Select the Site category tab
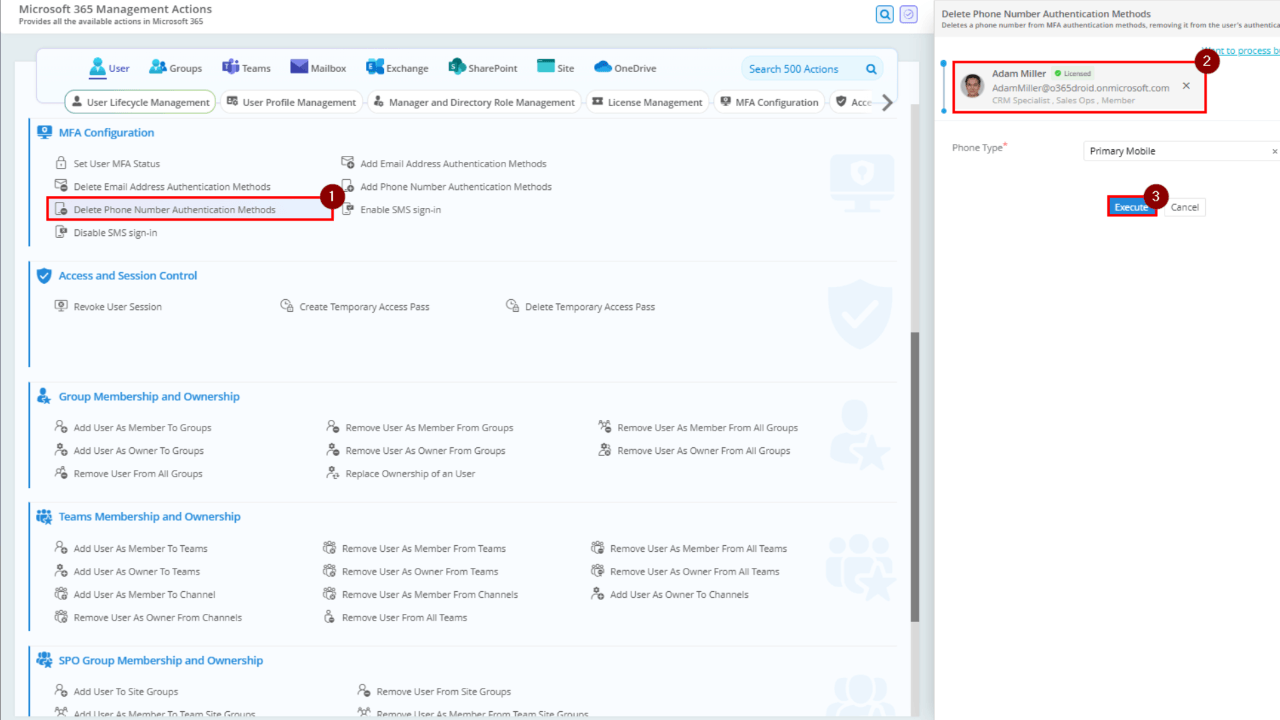 point(556,68)
